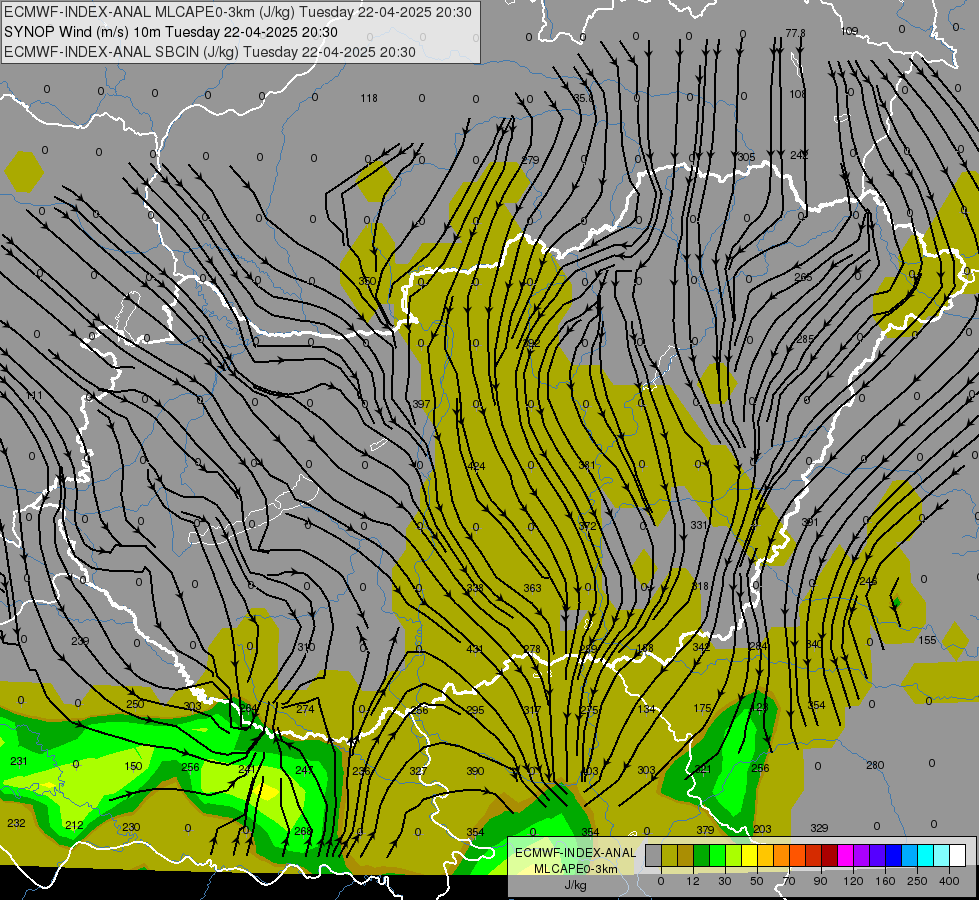
Task: Click the pure blue legend swatch
Action: (893, 856)
